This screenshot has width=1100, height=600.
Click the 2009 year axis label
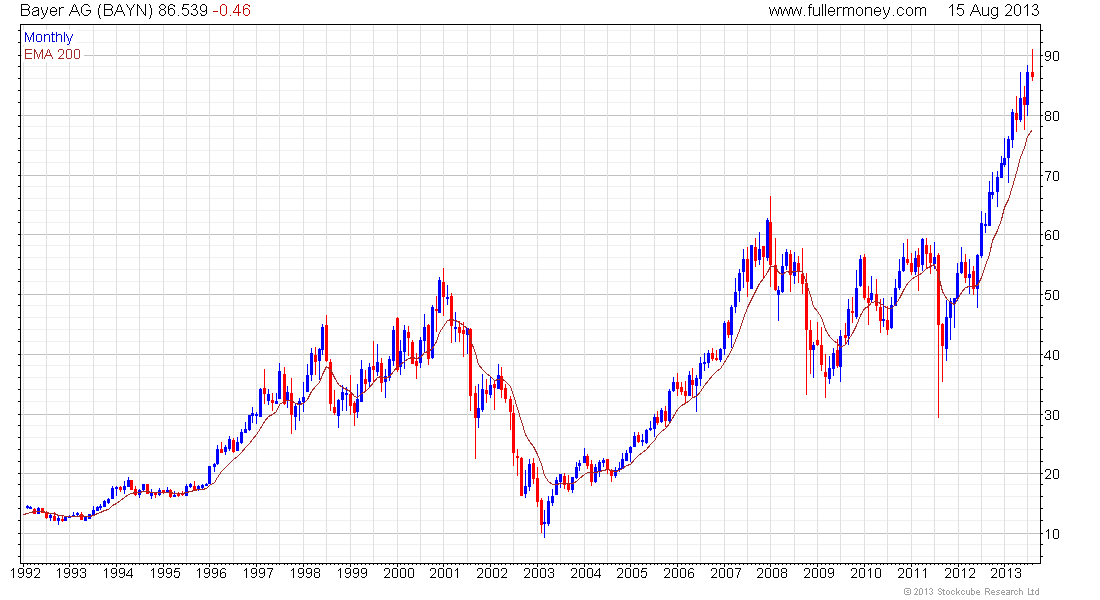[819, 573]
